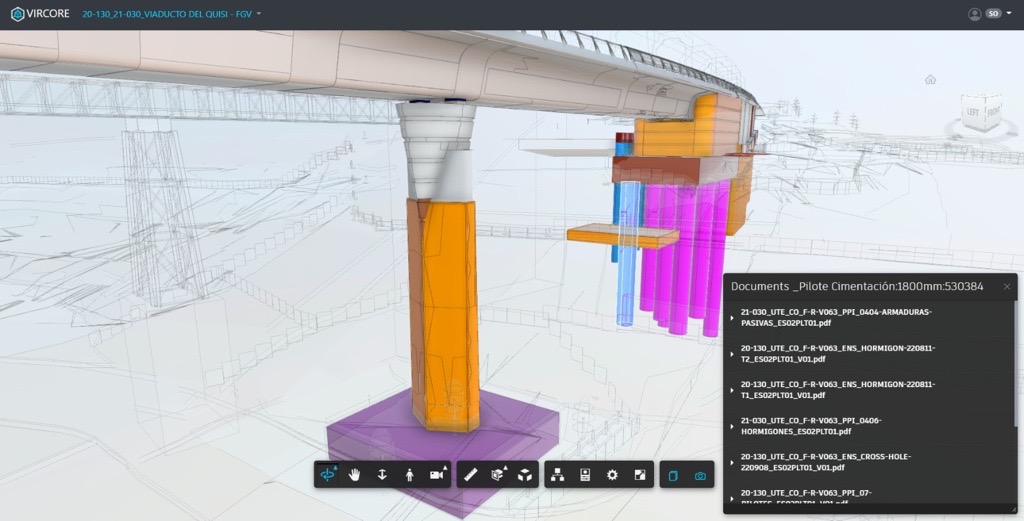1024x521 pixels.
Task: Enable First Person walk mode
Action: (409, 475)
